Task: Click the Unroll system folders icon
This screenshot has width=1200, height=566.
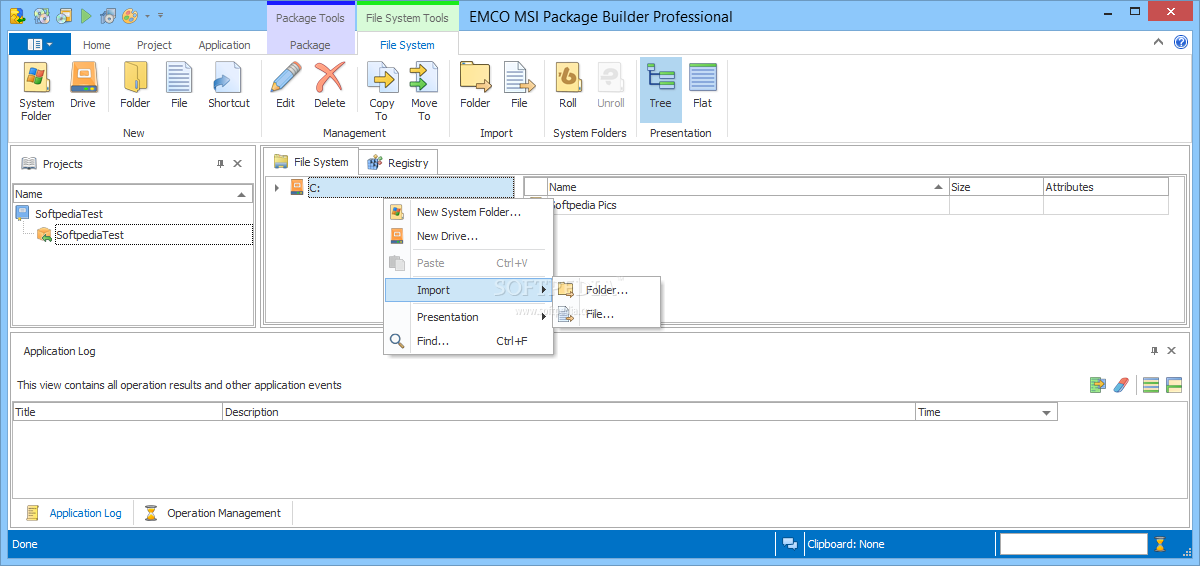Action: coord(611,85)
